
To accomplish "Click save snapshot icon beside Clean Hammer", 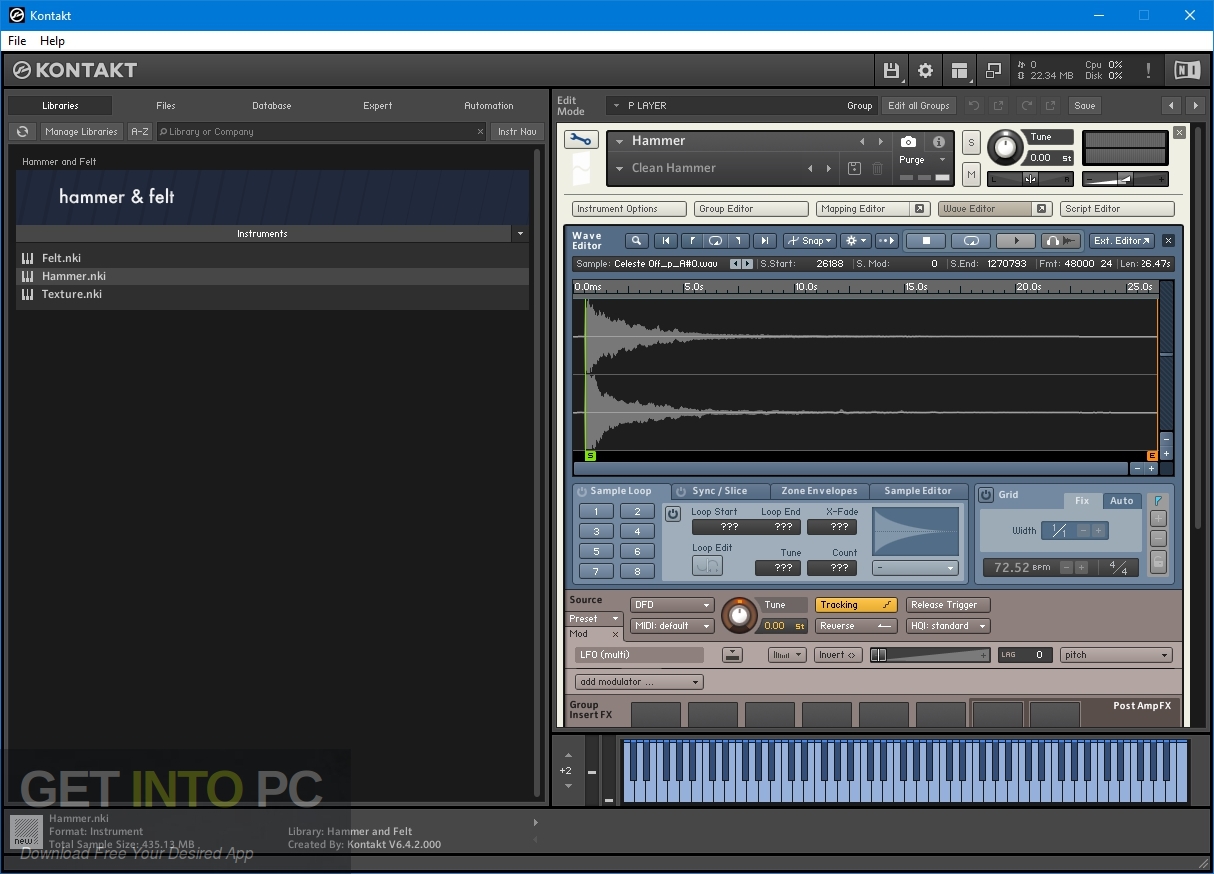I will [x=854, y=168].
